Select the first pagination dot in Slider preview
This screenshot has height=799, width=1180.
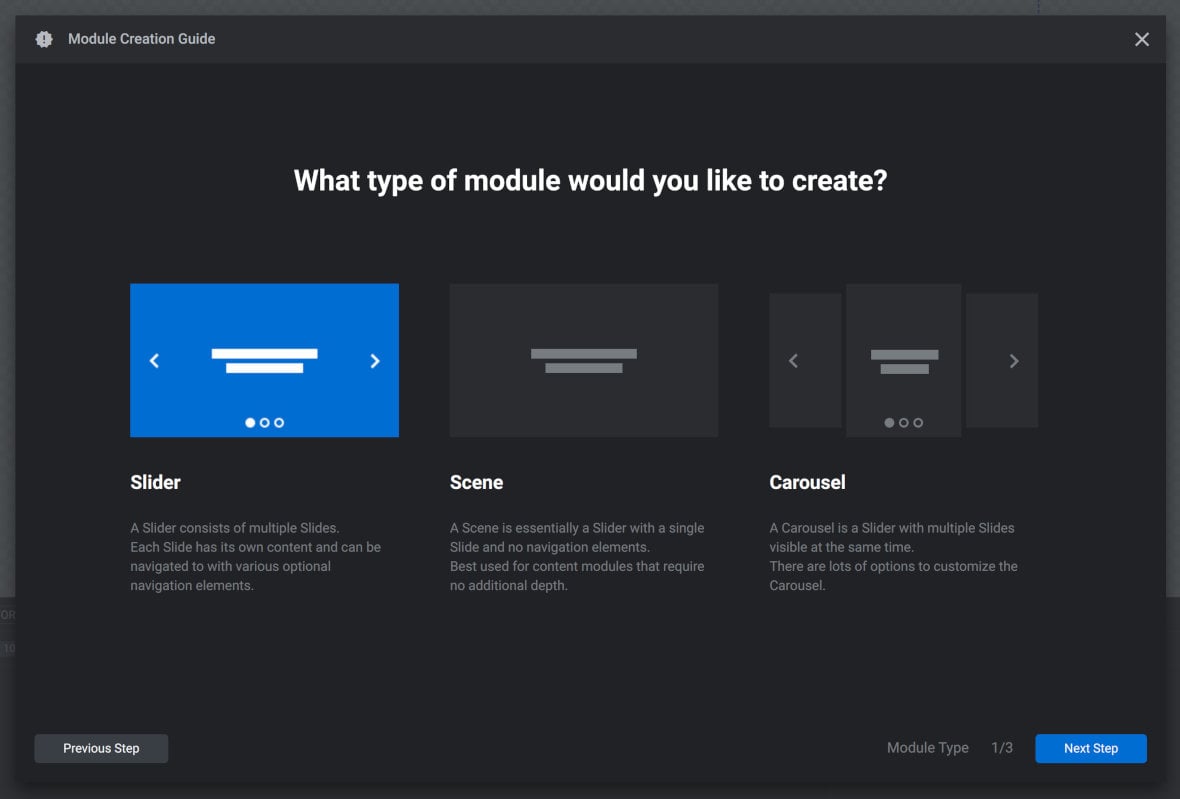[x=250, y=422]
